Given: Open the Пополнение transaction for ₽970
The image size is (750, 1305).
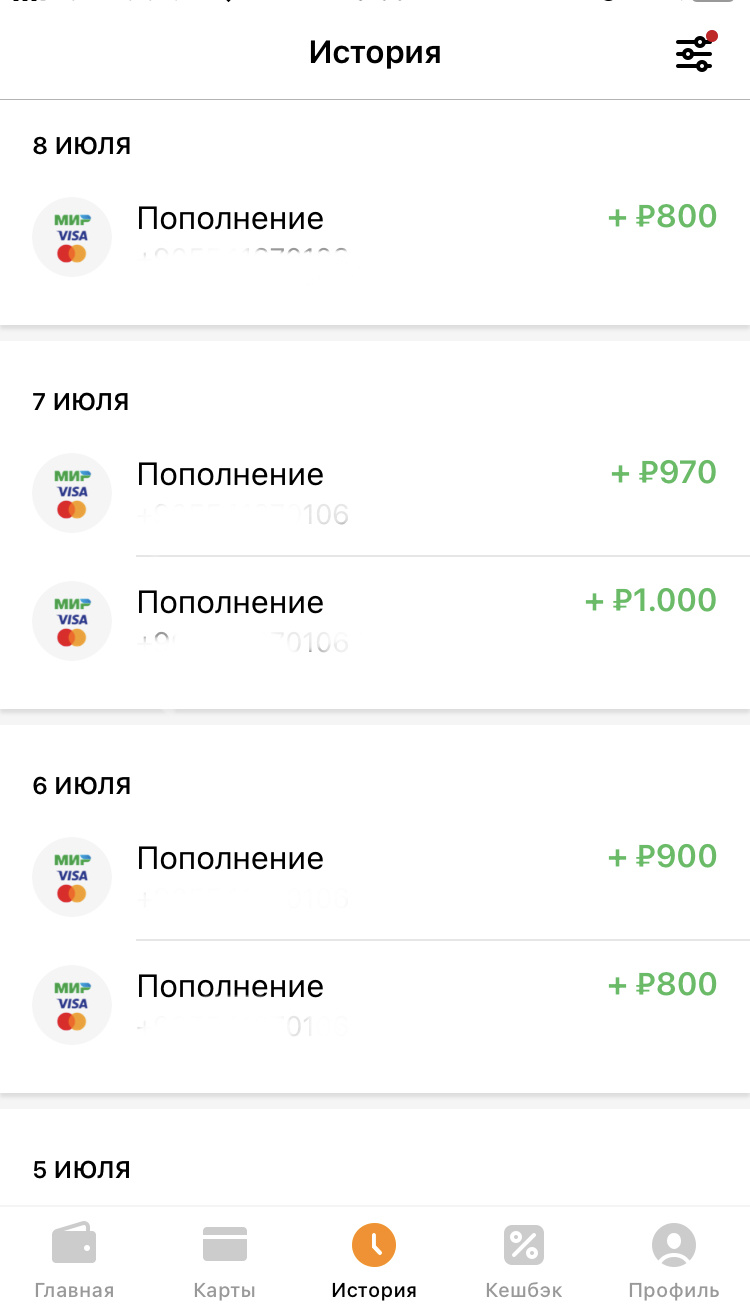Looking at the screenshot, I should [230, 475].
